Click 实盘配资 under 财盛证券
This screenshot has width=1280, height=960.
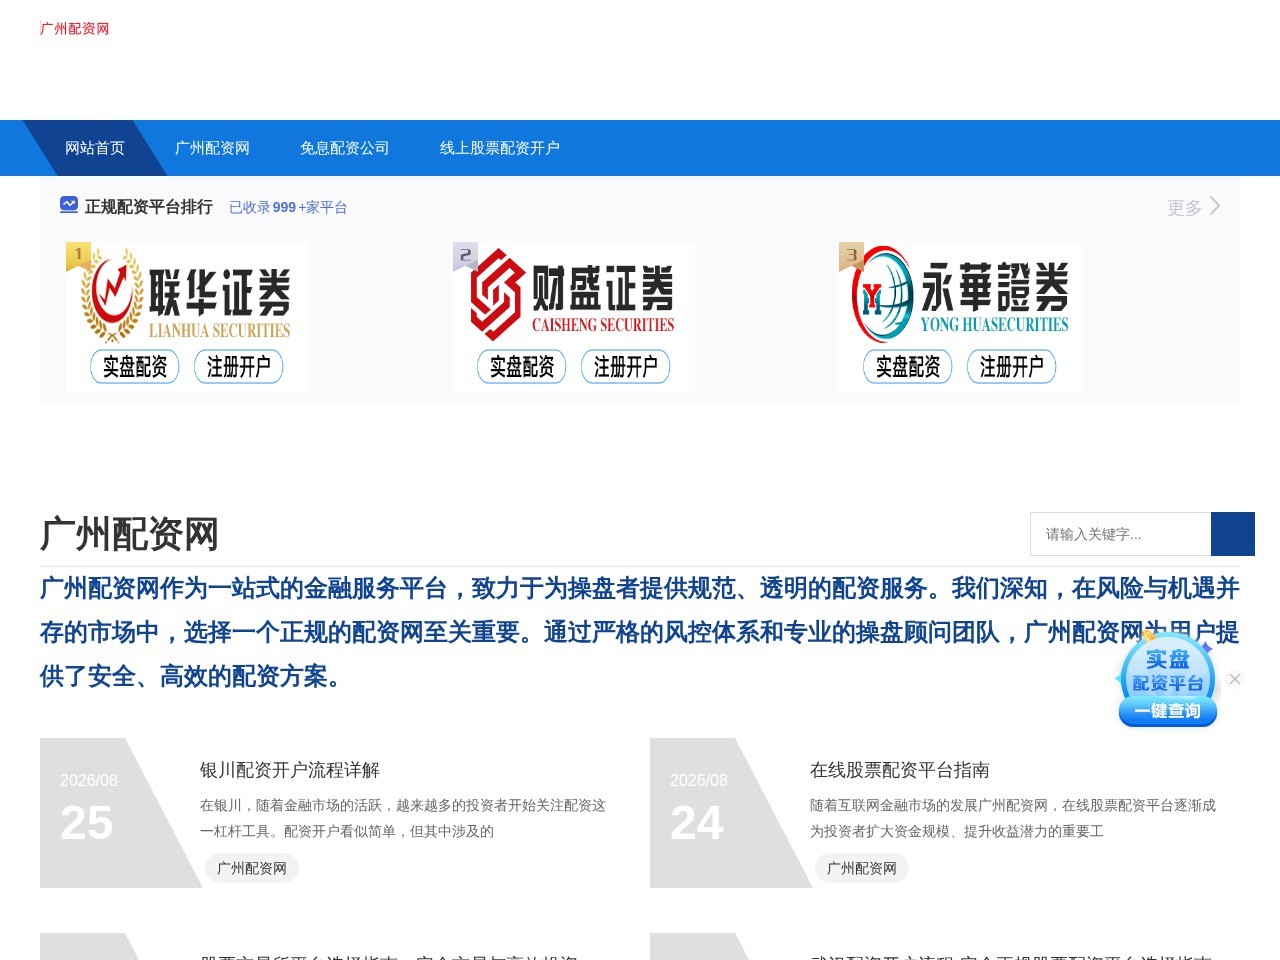(522, 367)
